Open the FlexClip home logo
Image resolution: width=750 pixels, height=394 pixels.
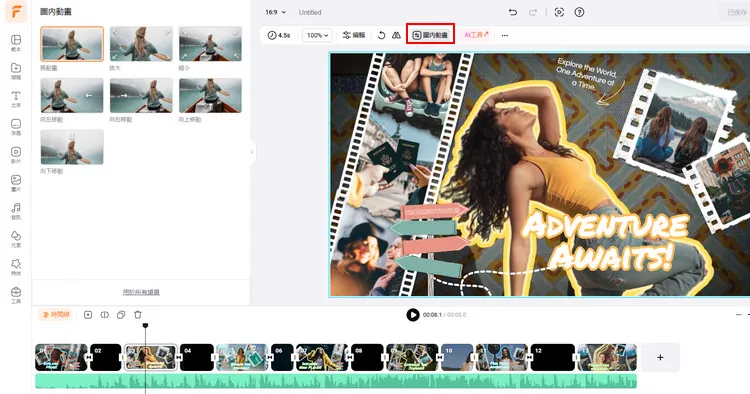point(16,12)
